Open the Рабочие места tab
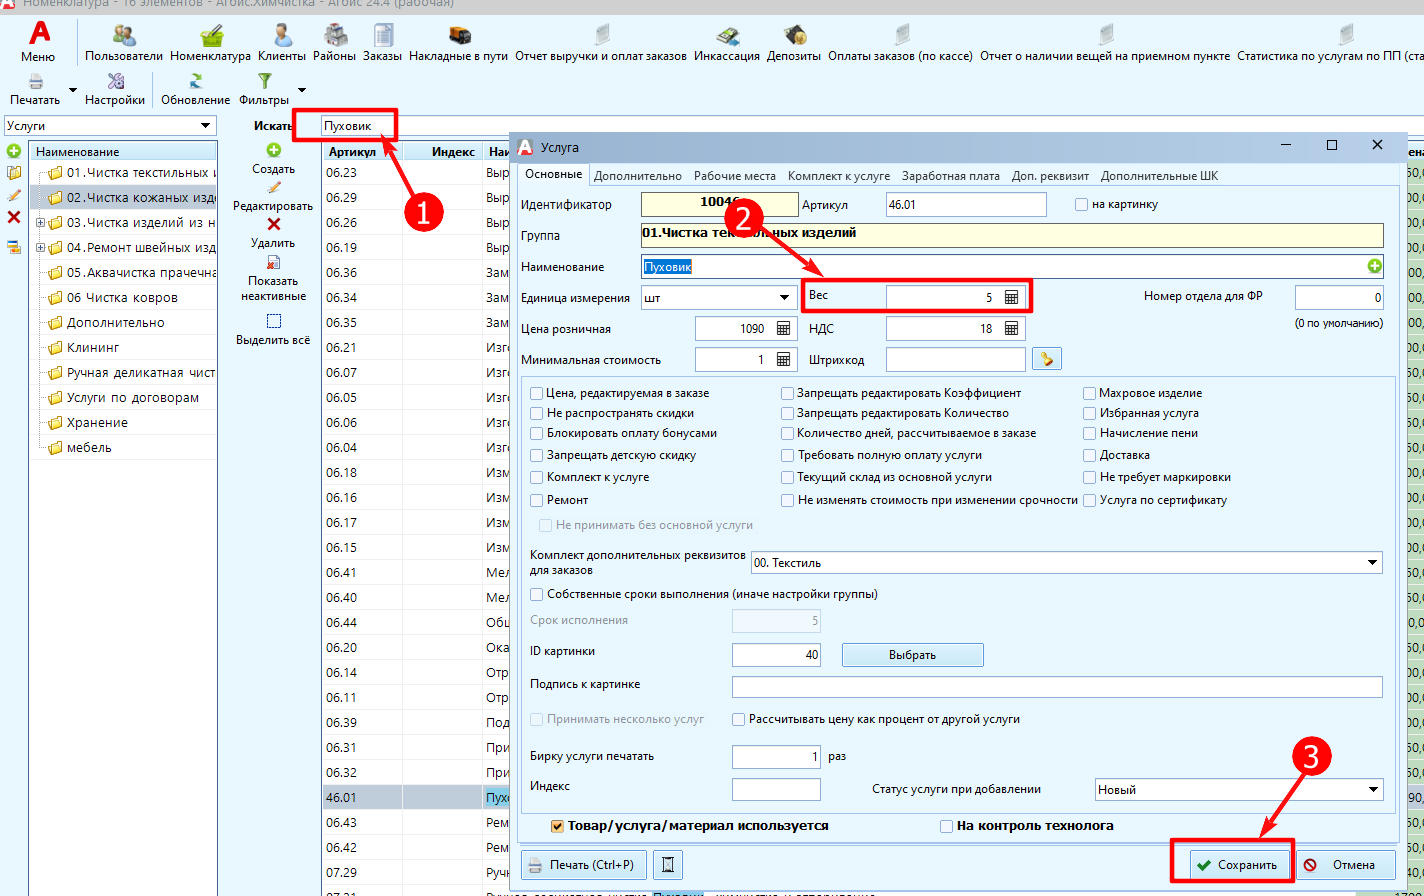Viewport: 1424px width, 896px height. point(734,176)
